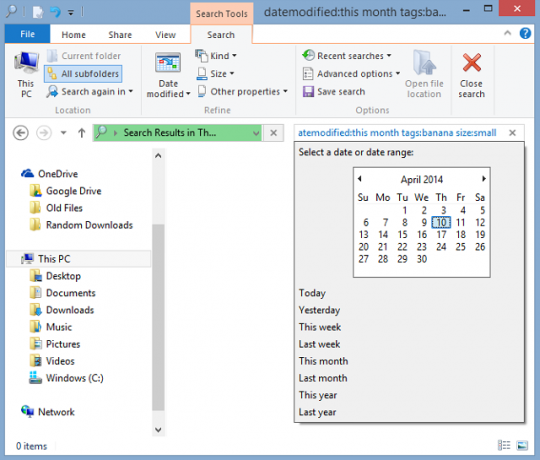Expand the Kind filter dropdown

[216, 56]
